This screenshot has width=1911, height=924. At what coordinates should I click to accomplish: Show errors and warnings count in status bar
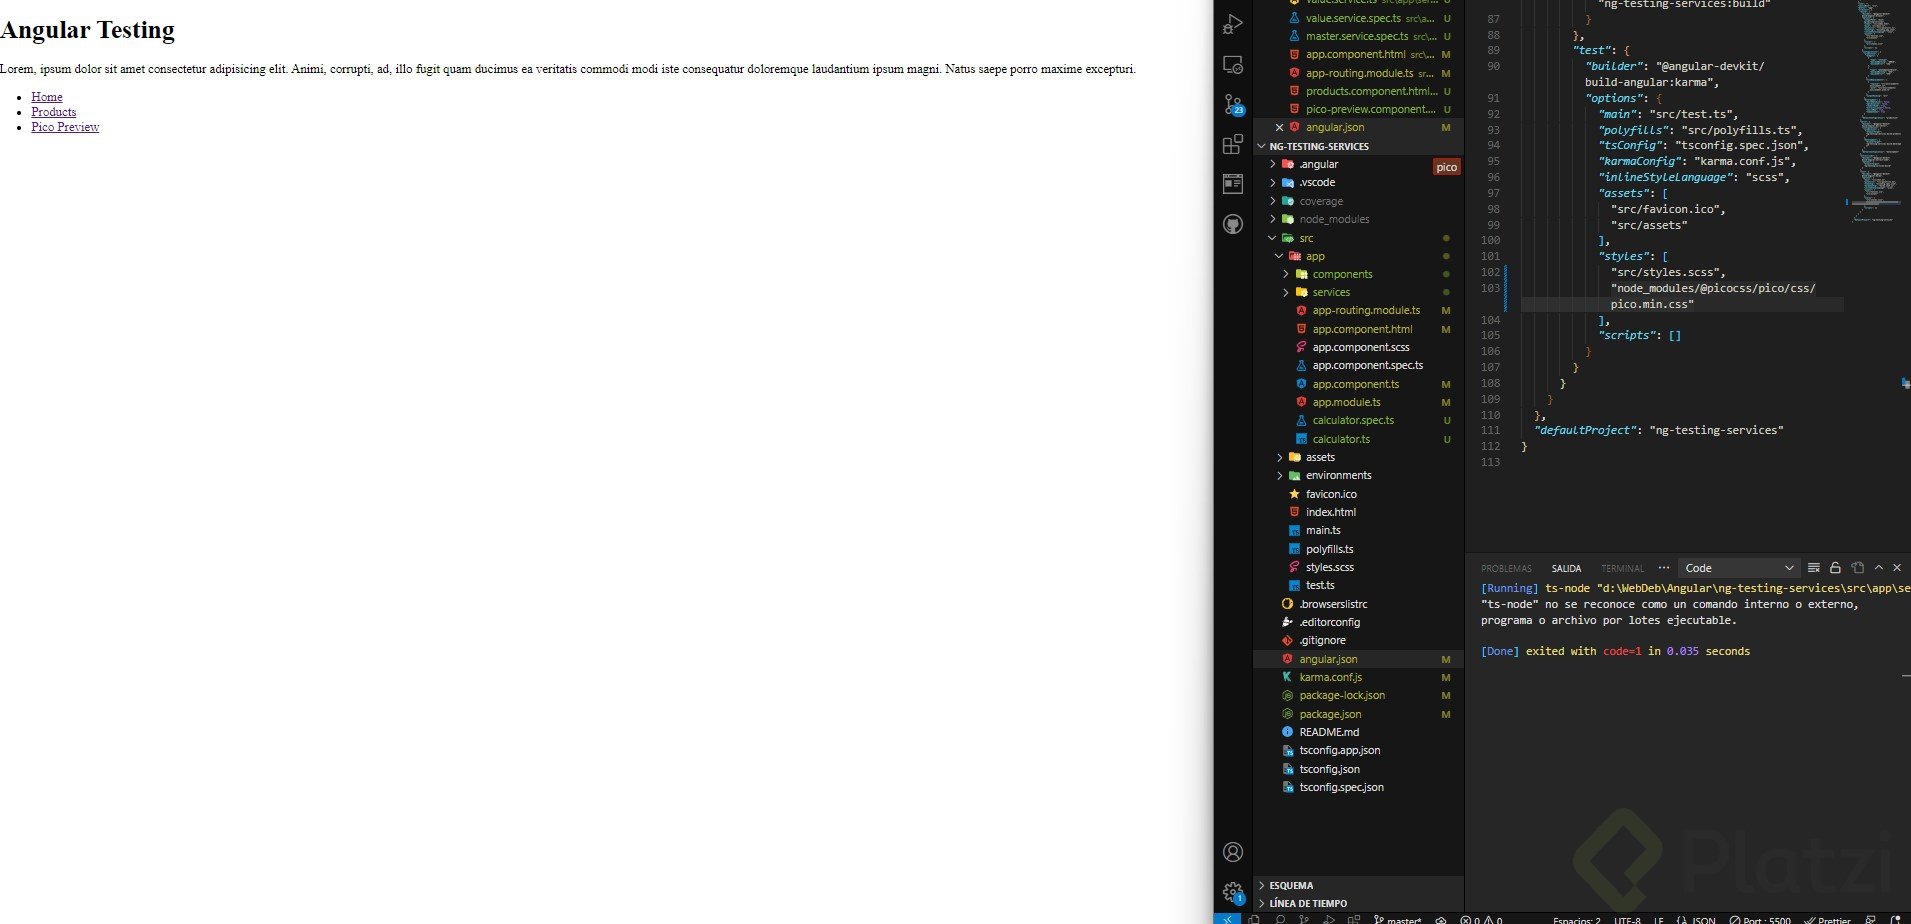(1481, 919)
